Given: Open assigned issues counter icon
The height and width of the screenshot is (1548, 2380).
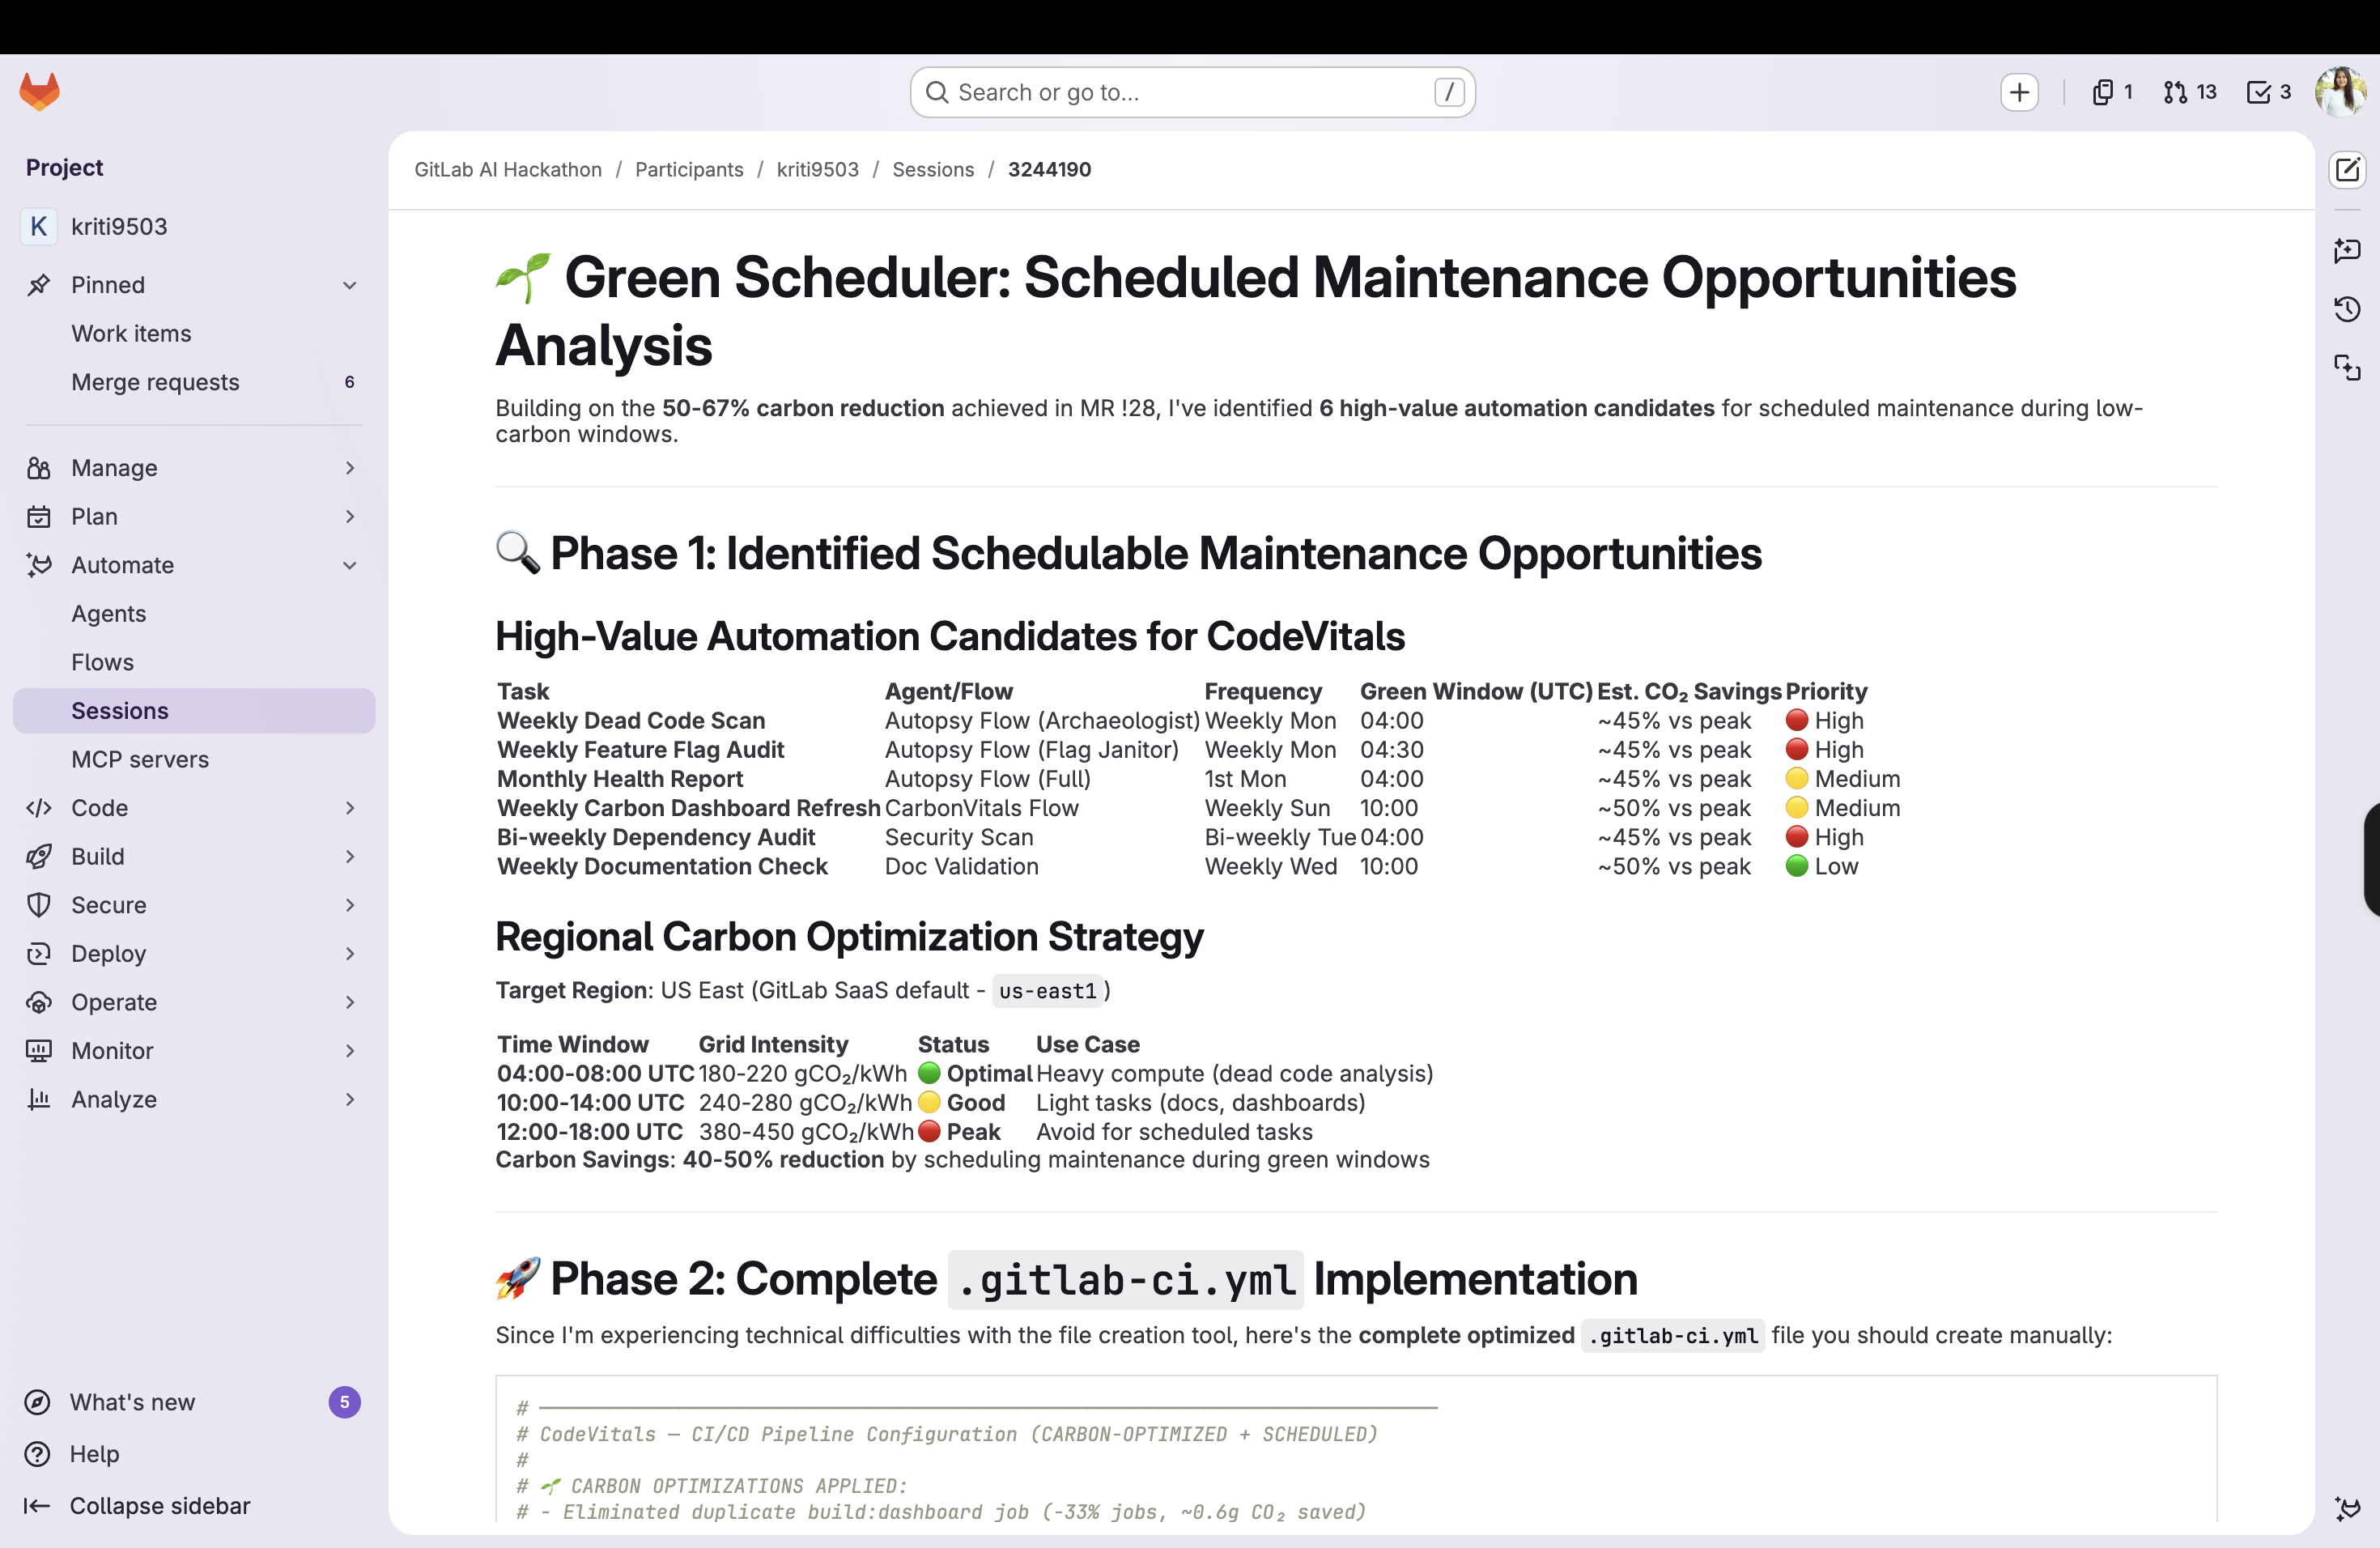Looking at the screenshot, I should click(2111, 92).
